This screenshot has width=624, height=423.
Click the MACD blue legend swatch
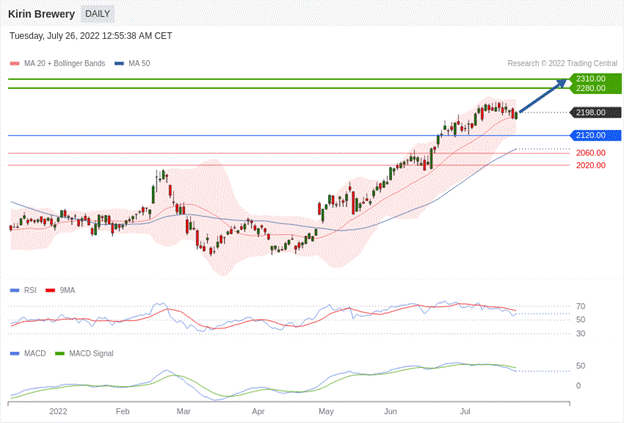(x=15, y=353)
